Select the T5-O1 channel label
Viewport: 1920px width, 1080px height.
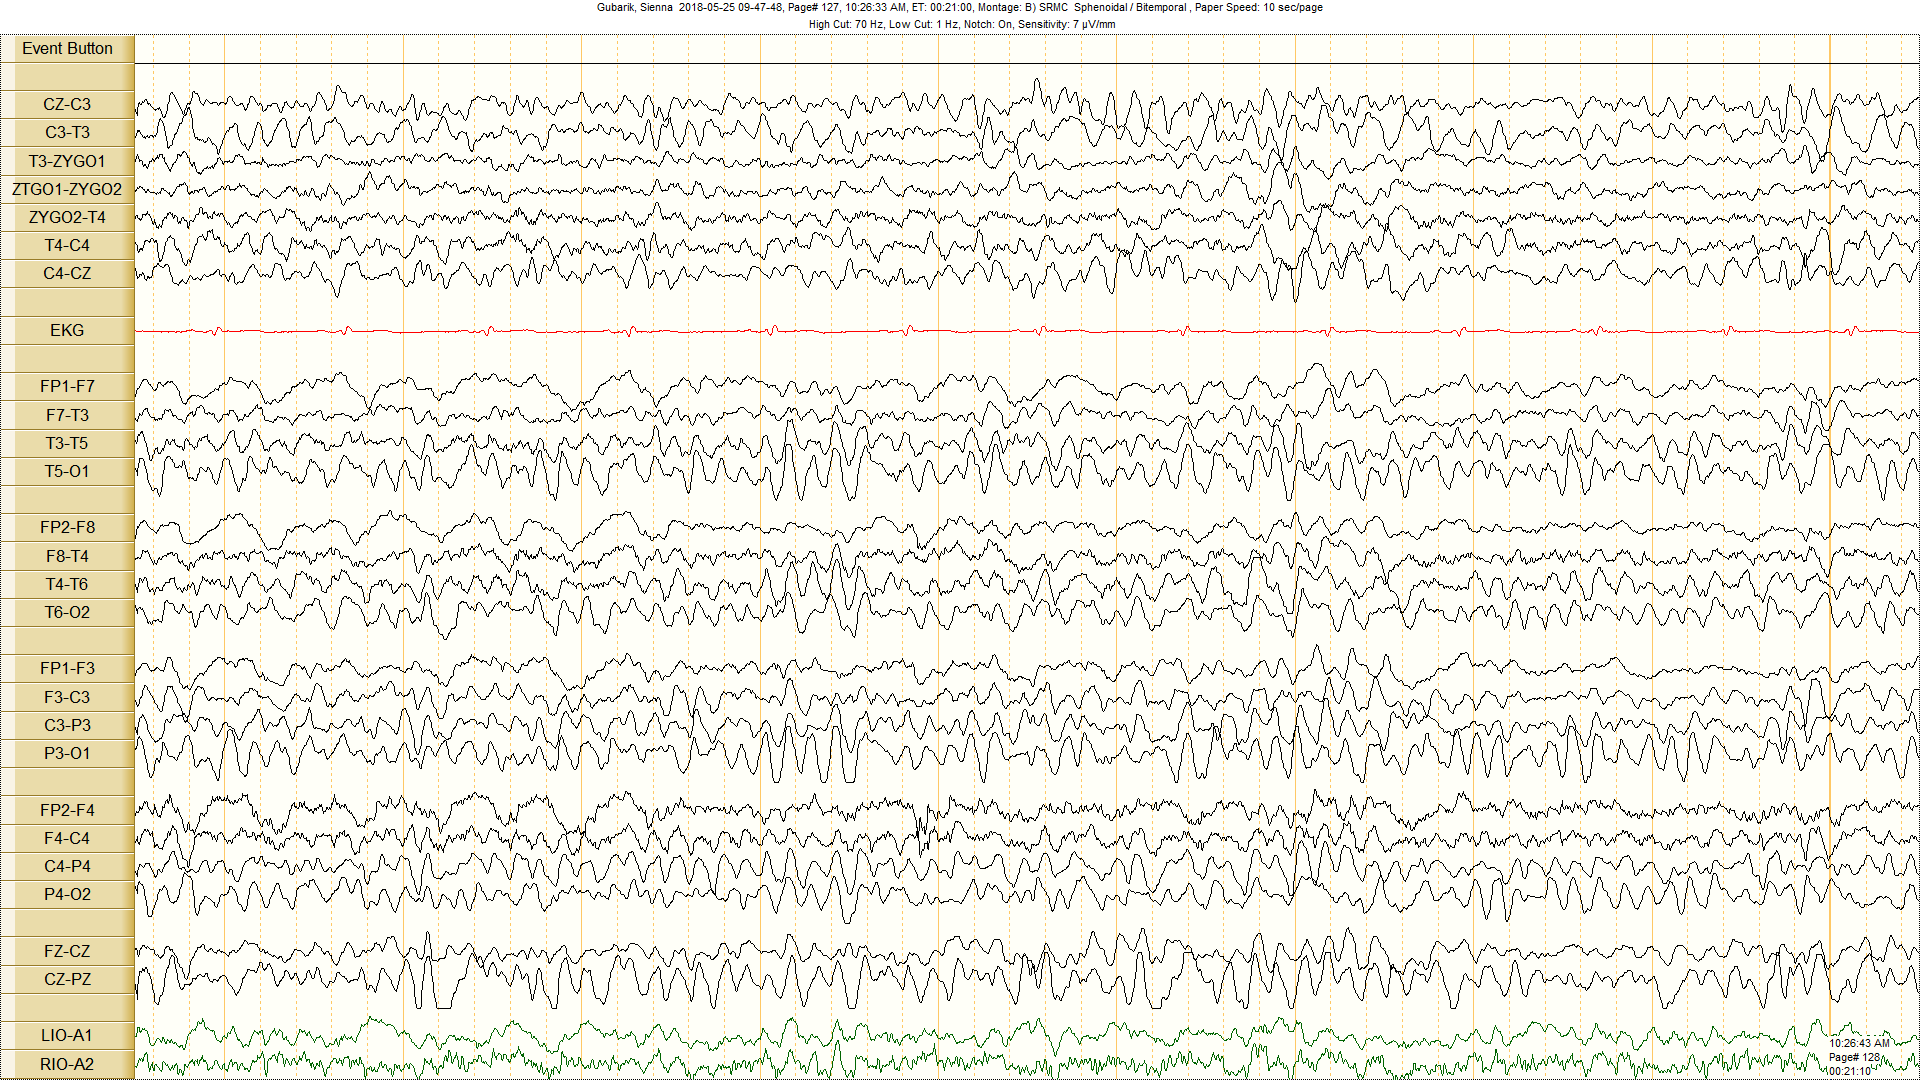click(x=67, y=471)
